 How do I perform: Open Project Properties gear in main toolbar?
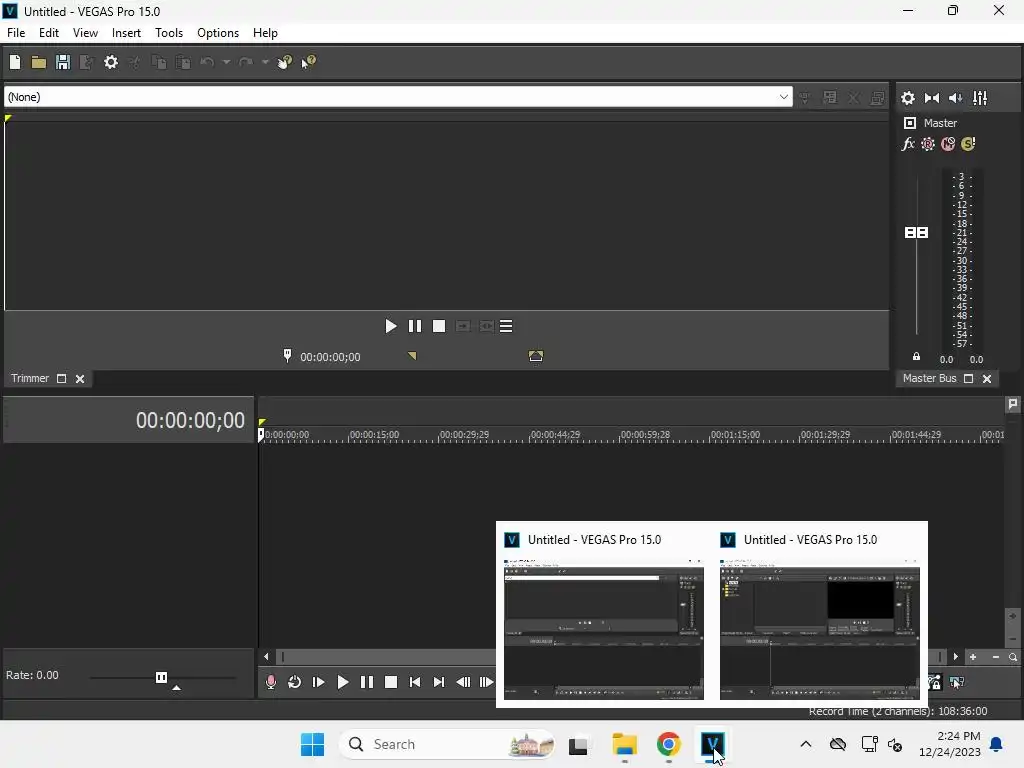point(111,62)
